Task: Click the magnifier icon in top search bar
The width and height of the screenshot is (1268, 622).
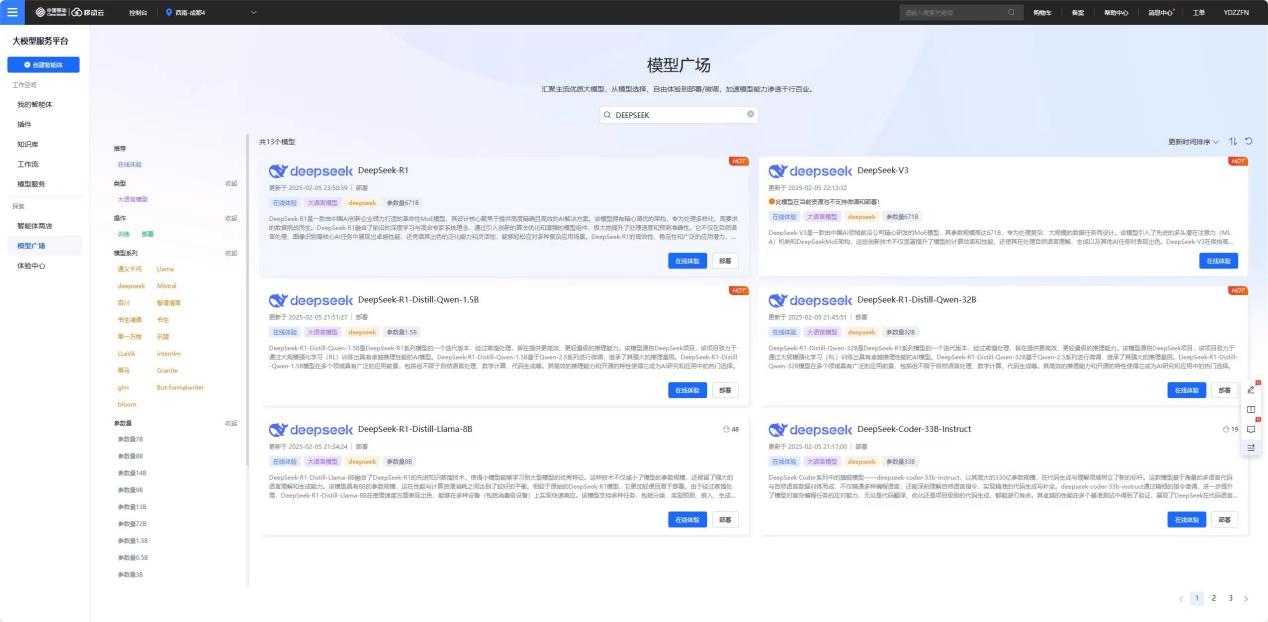Action: 1011,12
